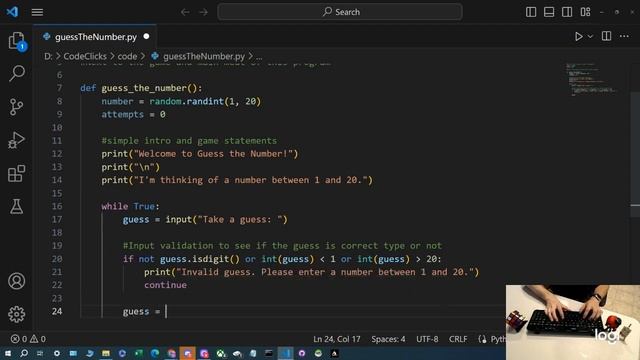This screenshot has height=360, width=640.
Task: Click the "def guess_the_number():" line
Action: coord(141,88)
